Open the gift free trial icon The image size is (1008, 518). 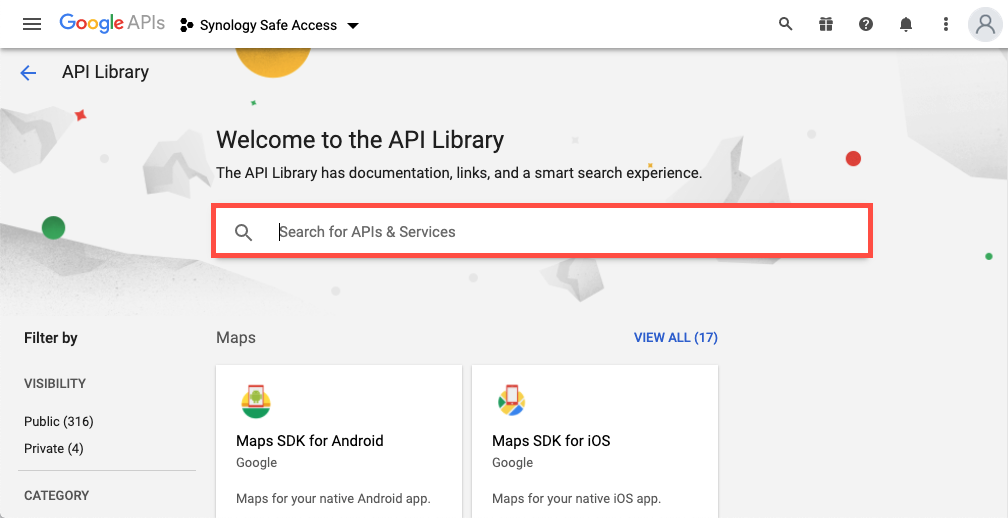click(825, 24)
